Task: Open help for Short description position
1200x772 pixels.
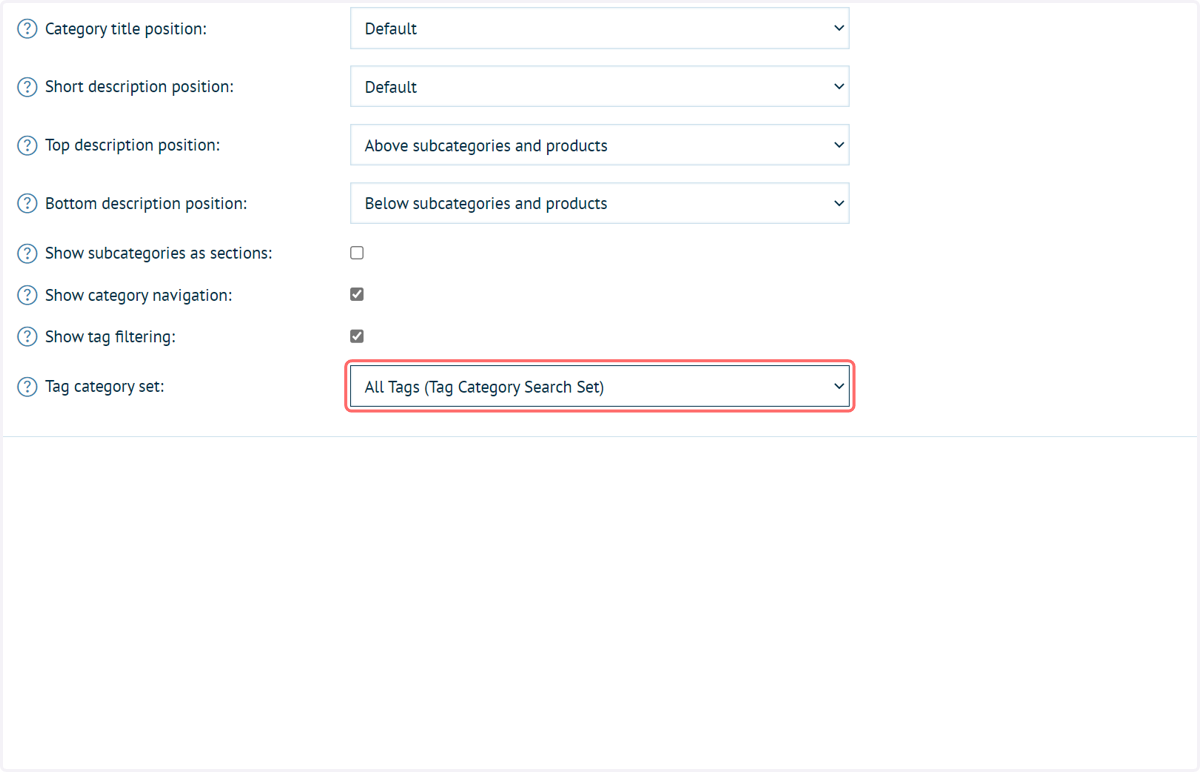Action: 28,87
